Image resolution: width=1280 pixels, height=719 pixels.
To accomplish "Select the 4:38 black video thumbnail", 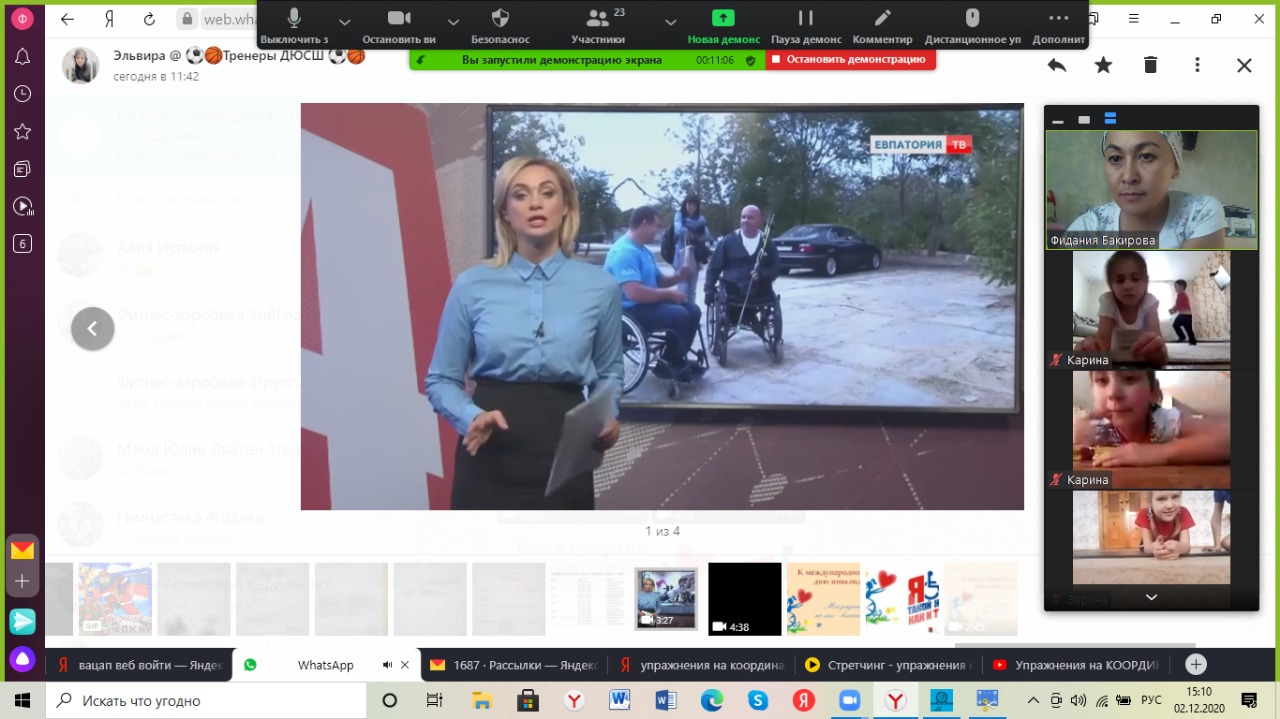I will 744,599.
